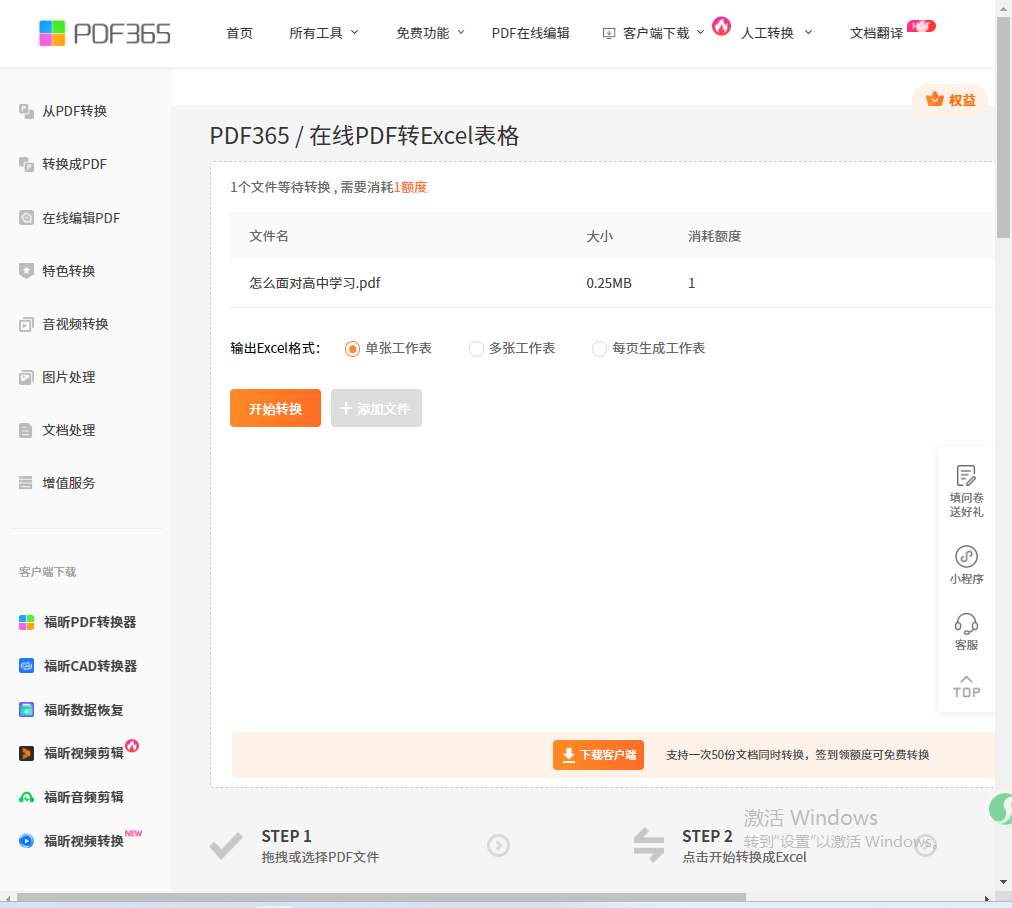The image size is (1012, 908).
Task: Click the orange 1额度 quota text
Action: pos(410,187)
